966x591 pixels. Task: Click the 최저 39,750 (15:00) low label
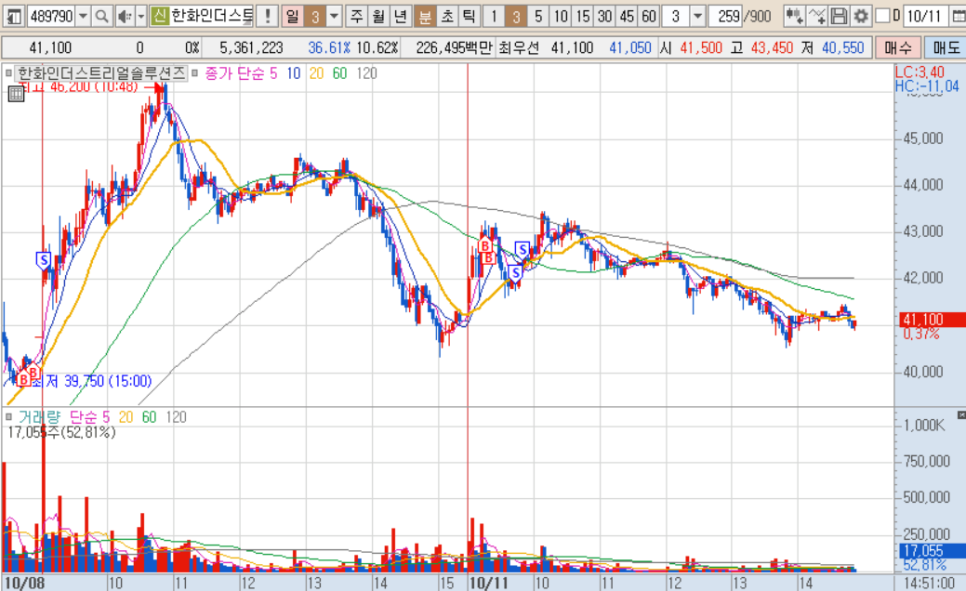tap(91, 381)
